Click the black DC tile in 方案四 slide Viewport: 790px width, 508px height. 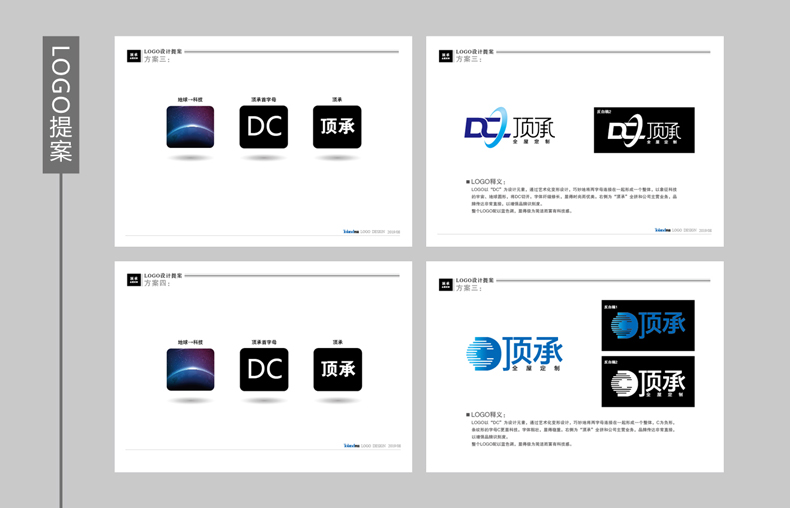click(264, 369)
